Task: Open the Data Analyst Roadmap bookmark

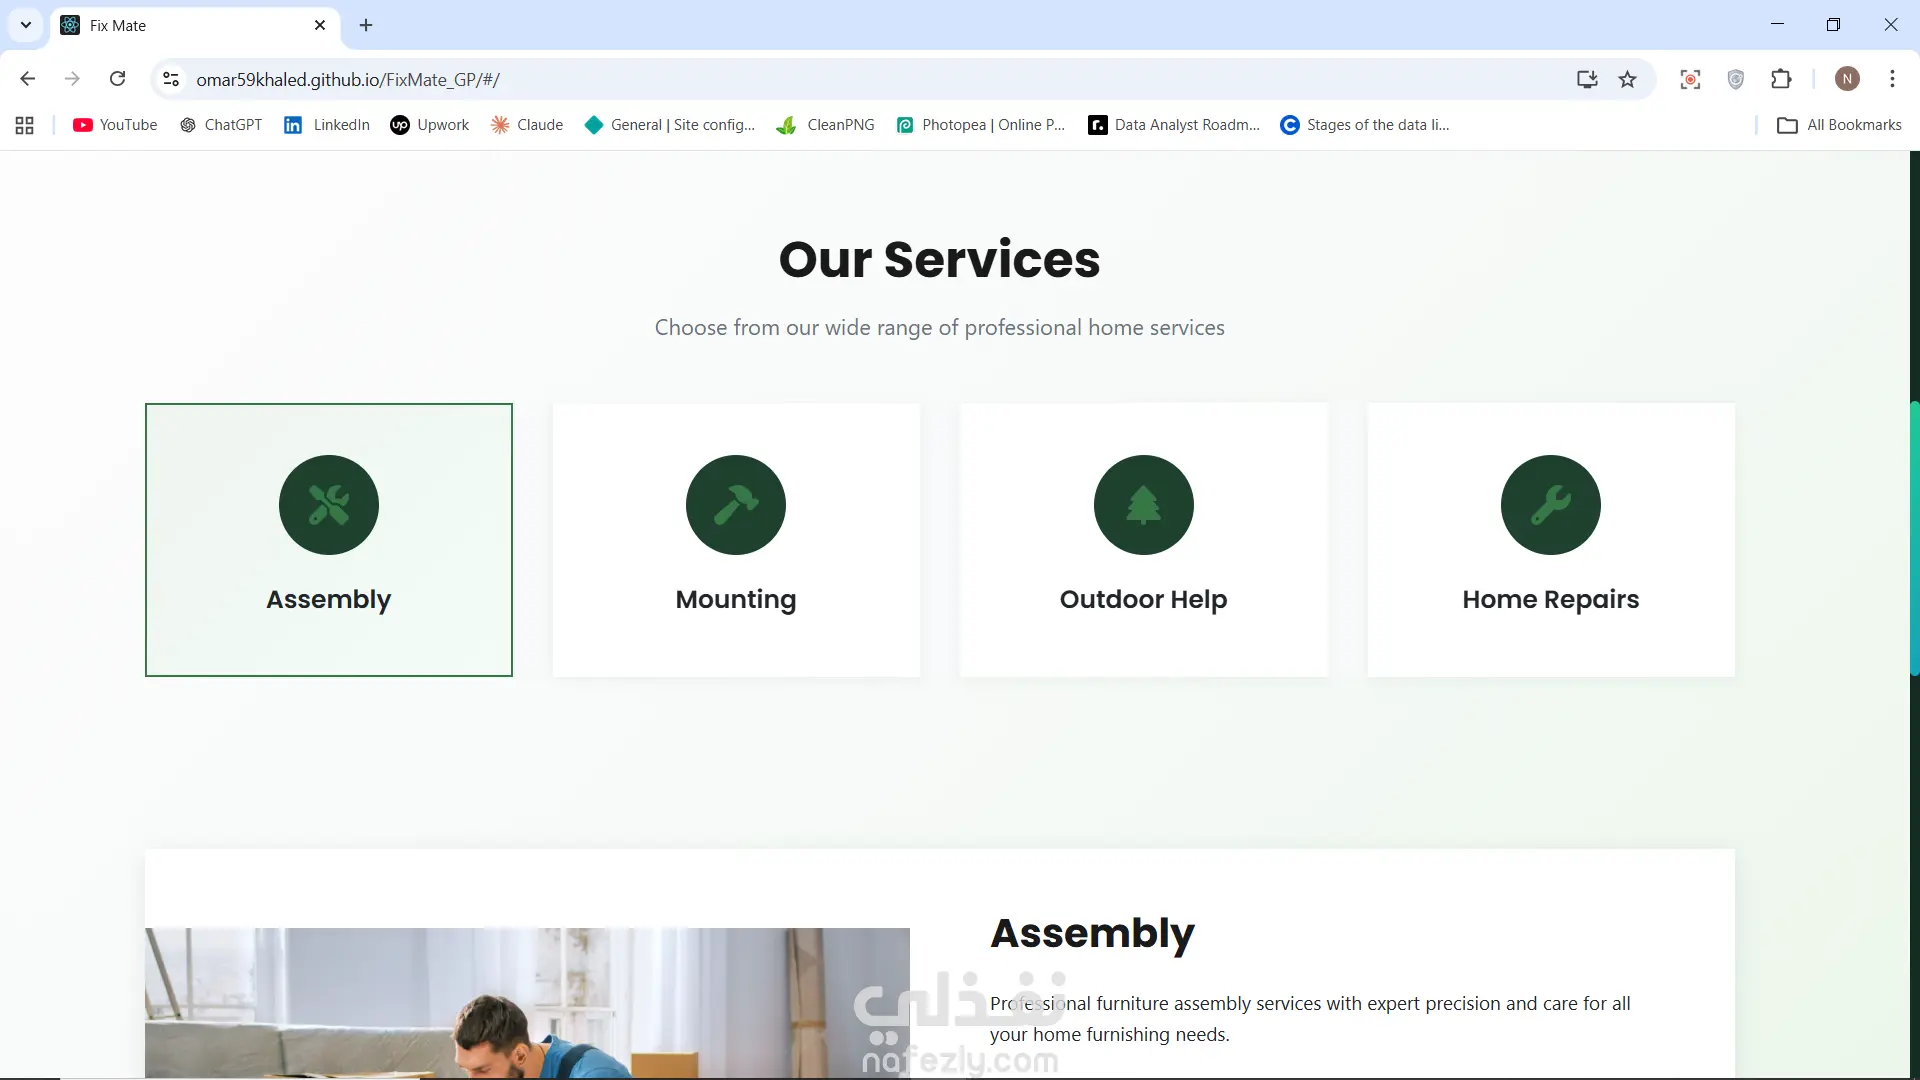Action: click(1174, 125)
